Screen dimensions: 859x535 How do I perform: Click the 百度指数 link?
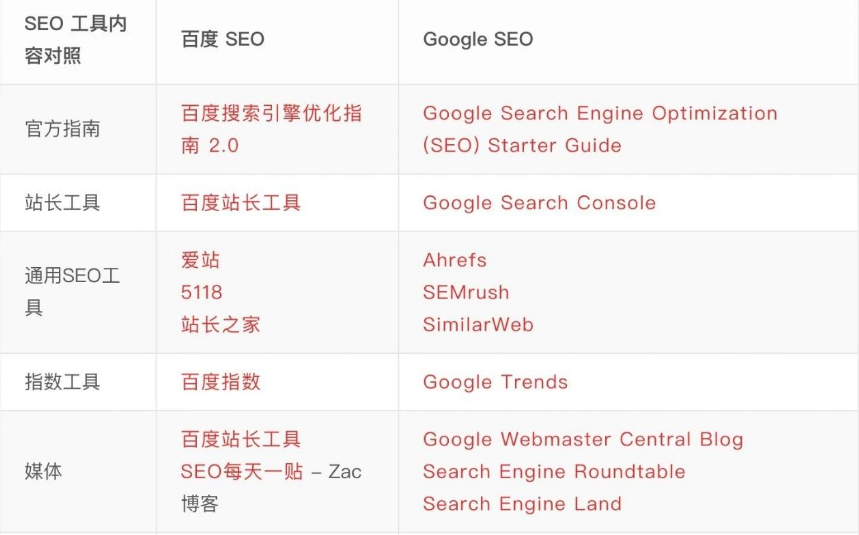(221, 382)
